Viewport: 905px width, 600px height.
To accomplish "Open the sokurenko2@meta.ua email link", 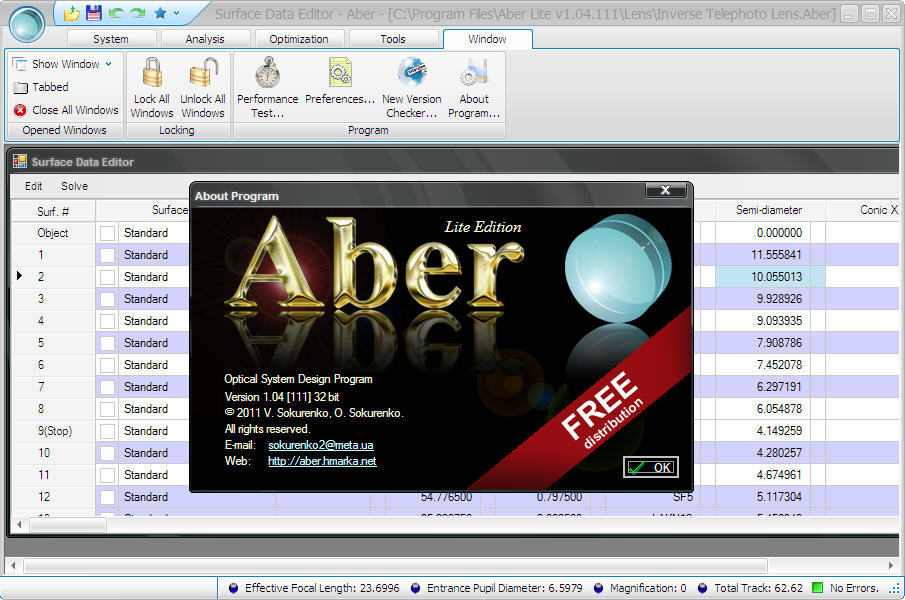I will coord(321,445).
